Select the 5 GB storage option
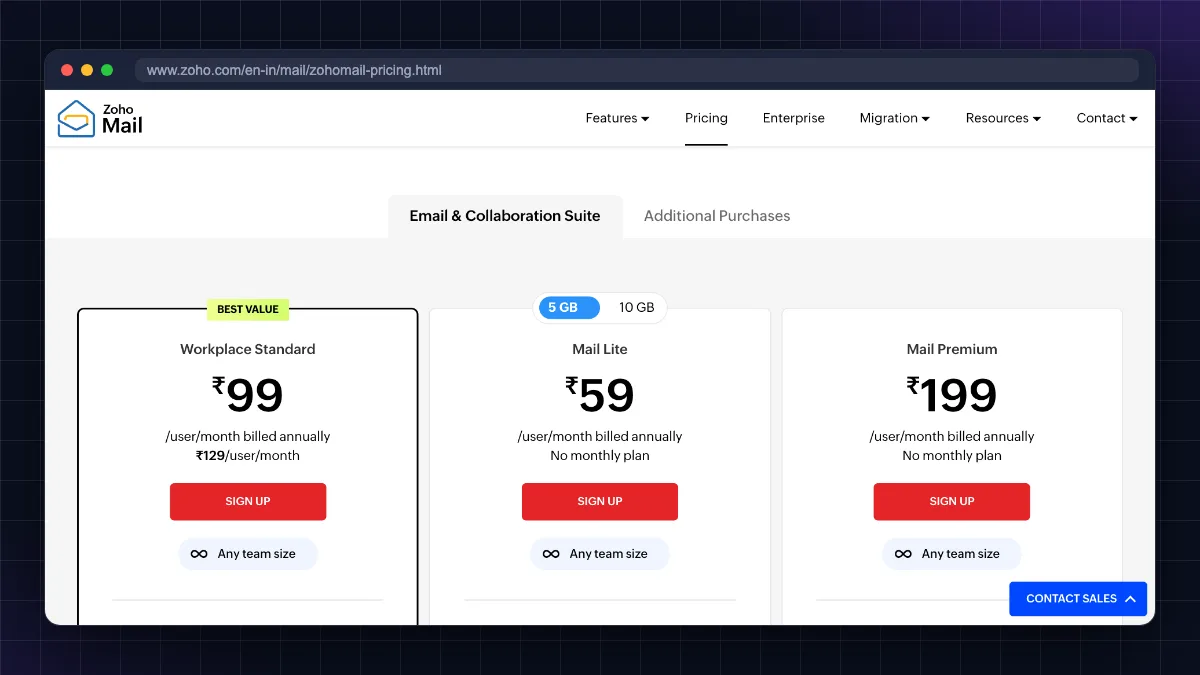The width and height of the screenshot is (1200, 675). [569, 308]
